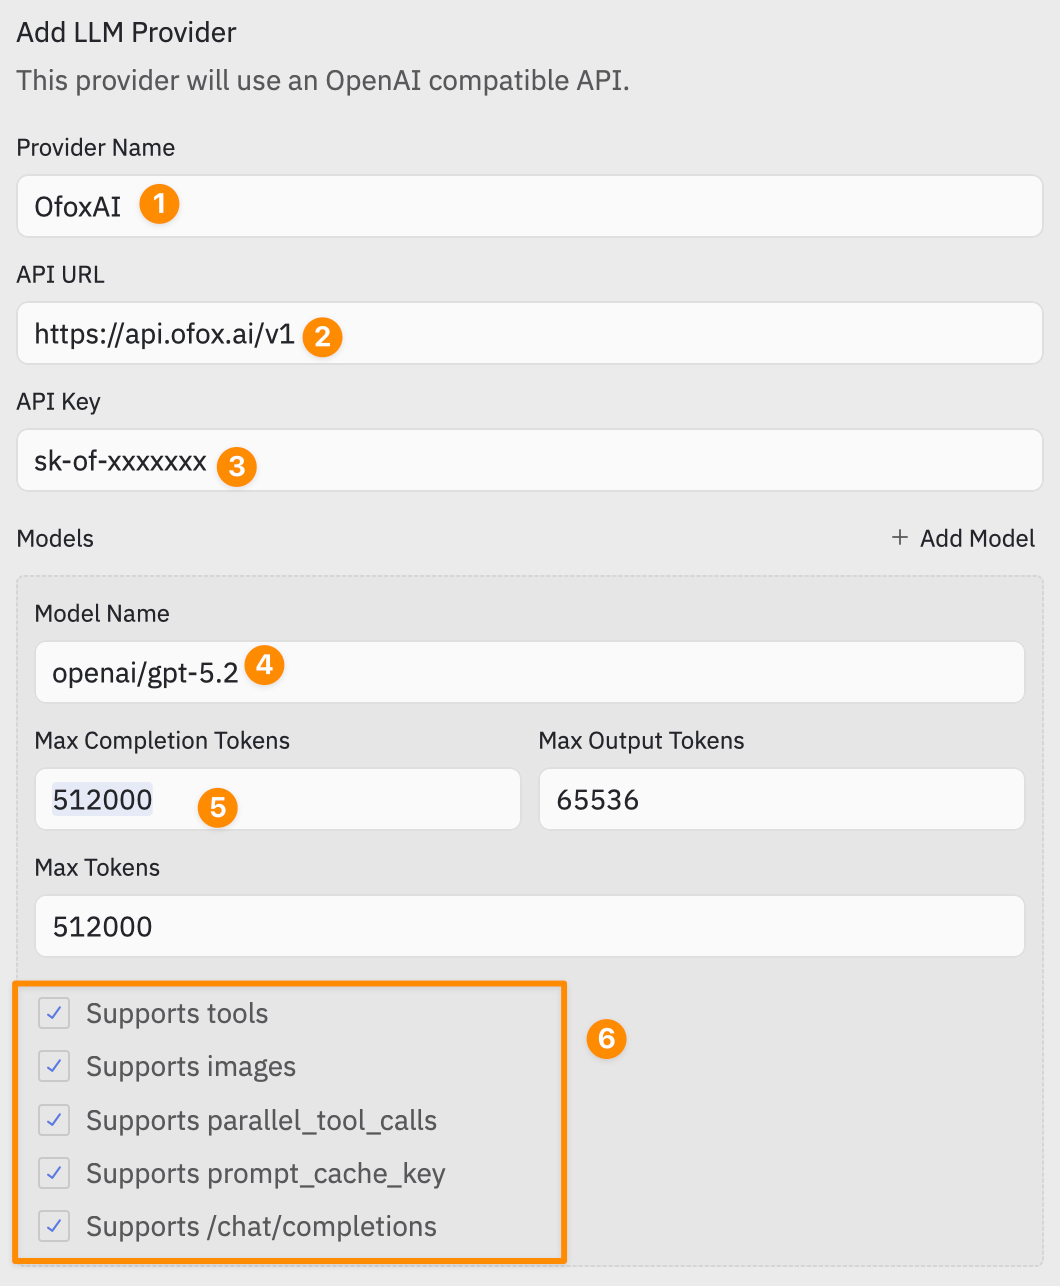The width and height of the screenshot is (1060, 1286).
Task: Toggle the Supports tools checkbox
Action: [54, 1013]
